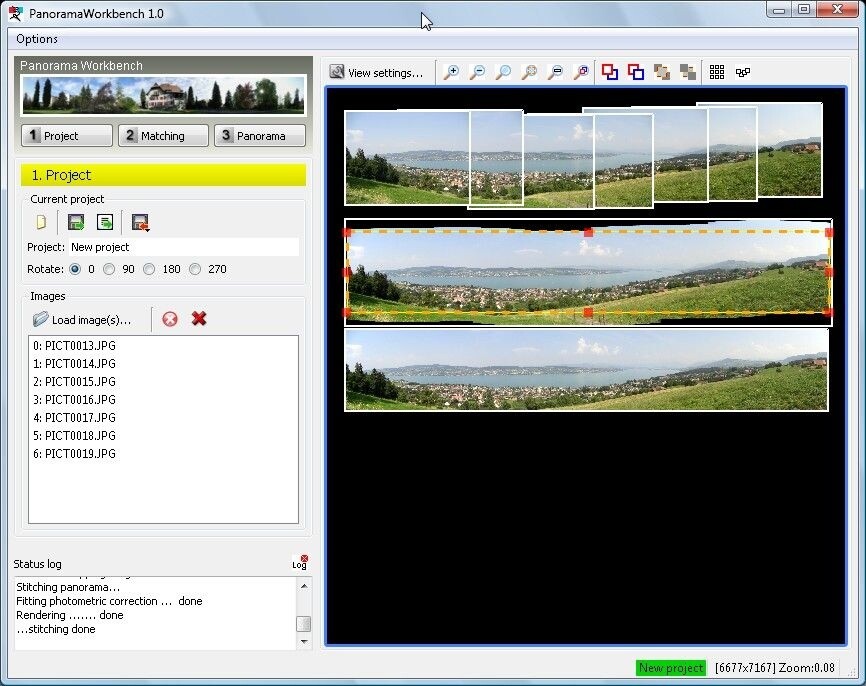Click the [6677x7167] Zoom:0.08 status text

click(774, 668)
